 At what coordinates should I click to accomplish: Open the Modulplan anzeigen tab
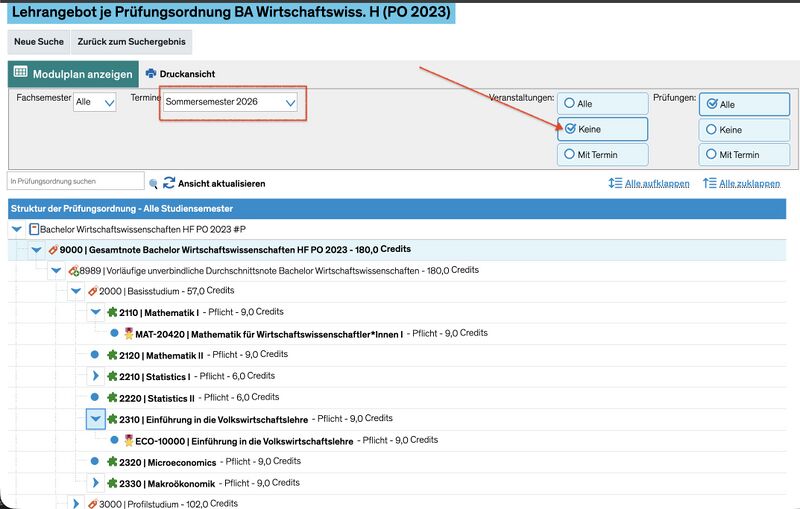(73, 74)
